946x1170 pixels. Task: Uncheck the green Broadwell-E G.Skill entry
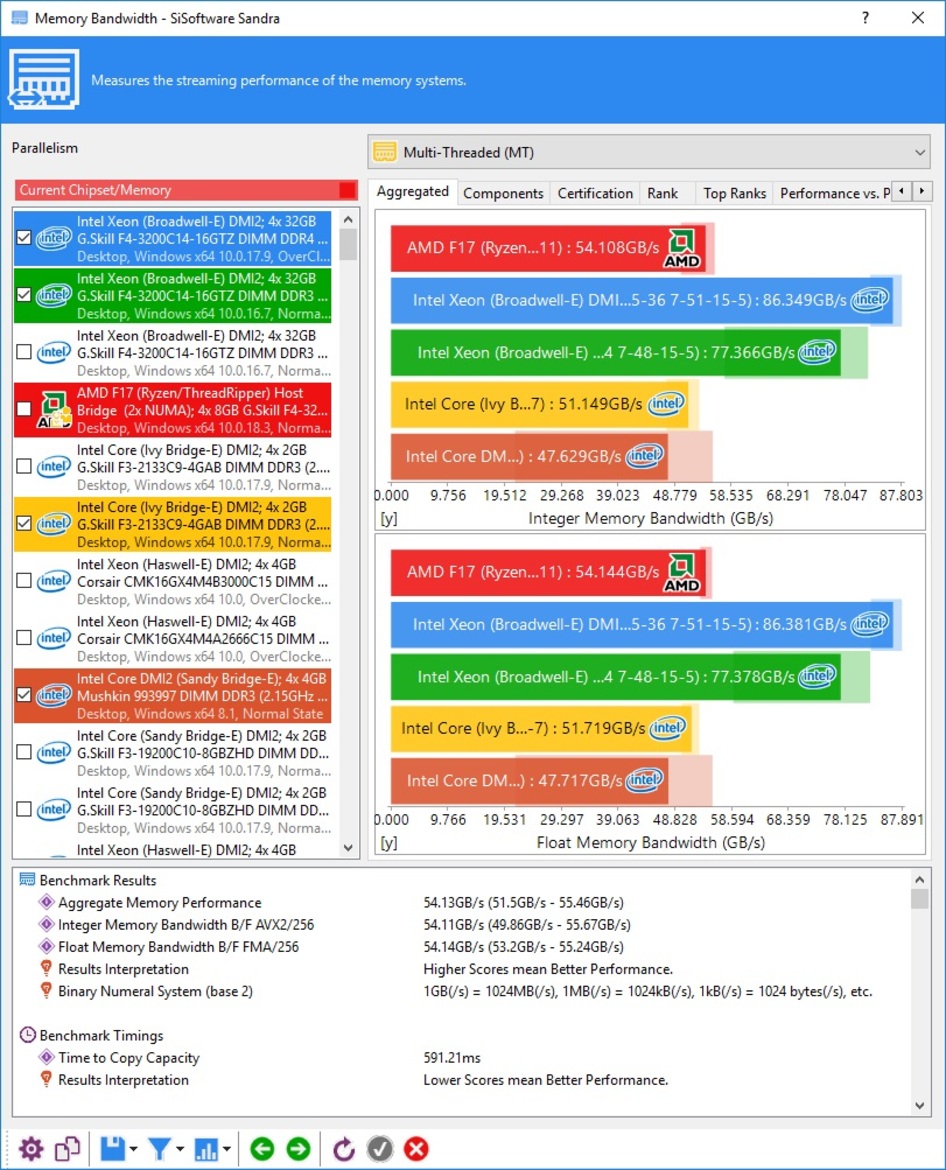click(x=24, y=295)
